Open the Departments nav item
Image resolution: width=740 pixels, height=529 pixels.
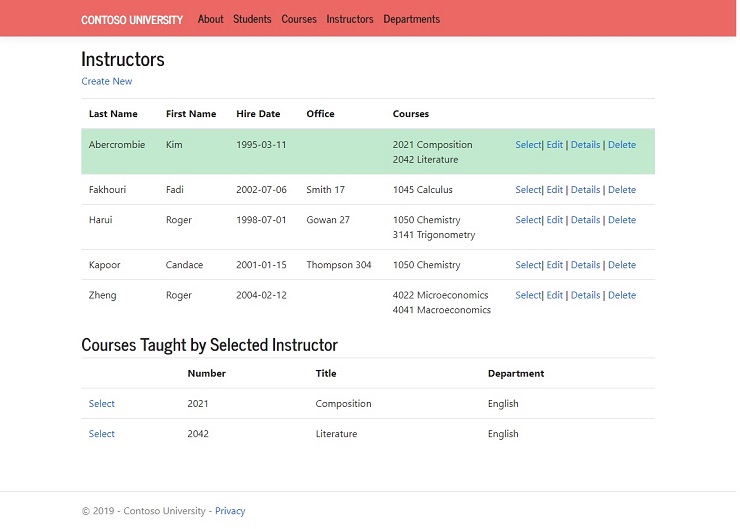point(412,19)
